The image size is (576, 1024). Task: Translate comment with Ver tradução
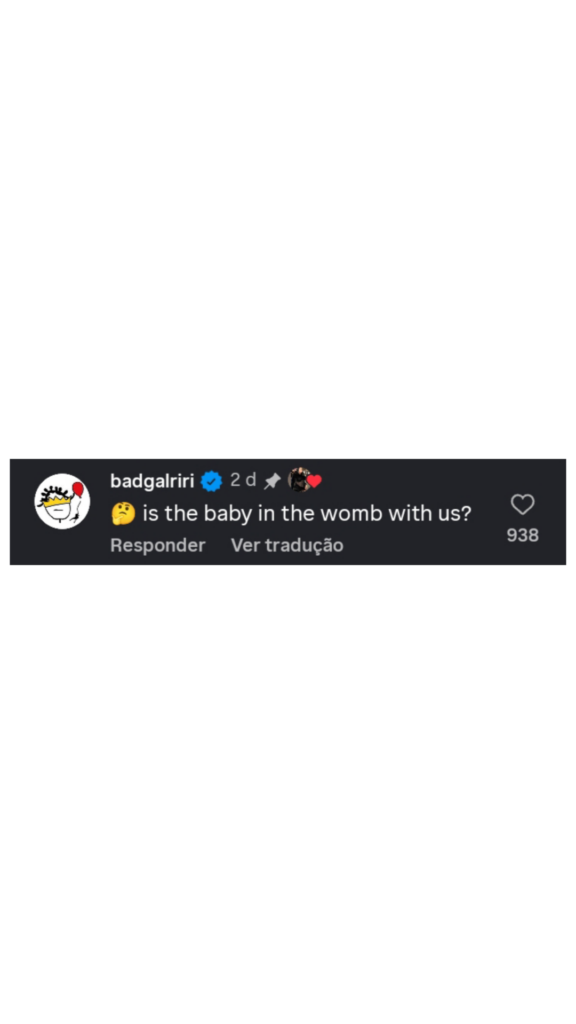(287, 545)
